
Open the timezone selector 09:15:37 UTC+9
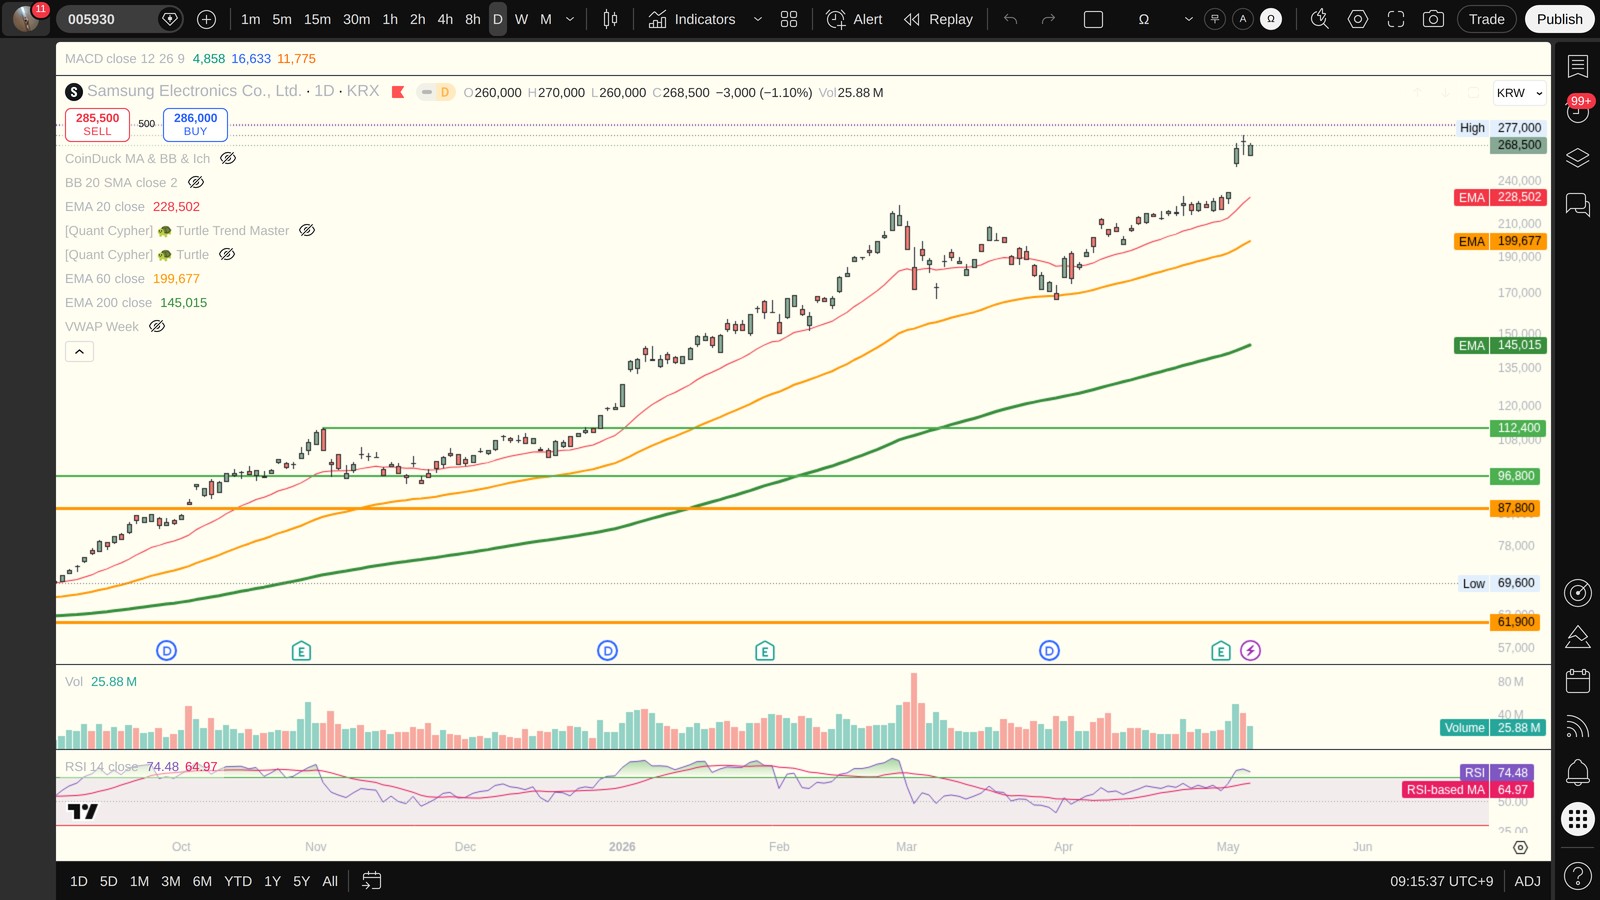(1441, 881)
